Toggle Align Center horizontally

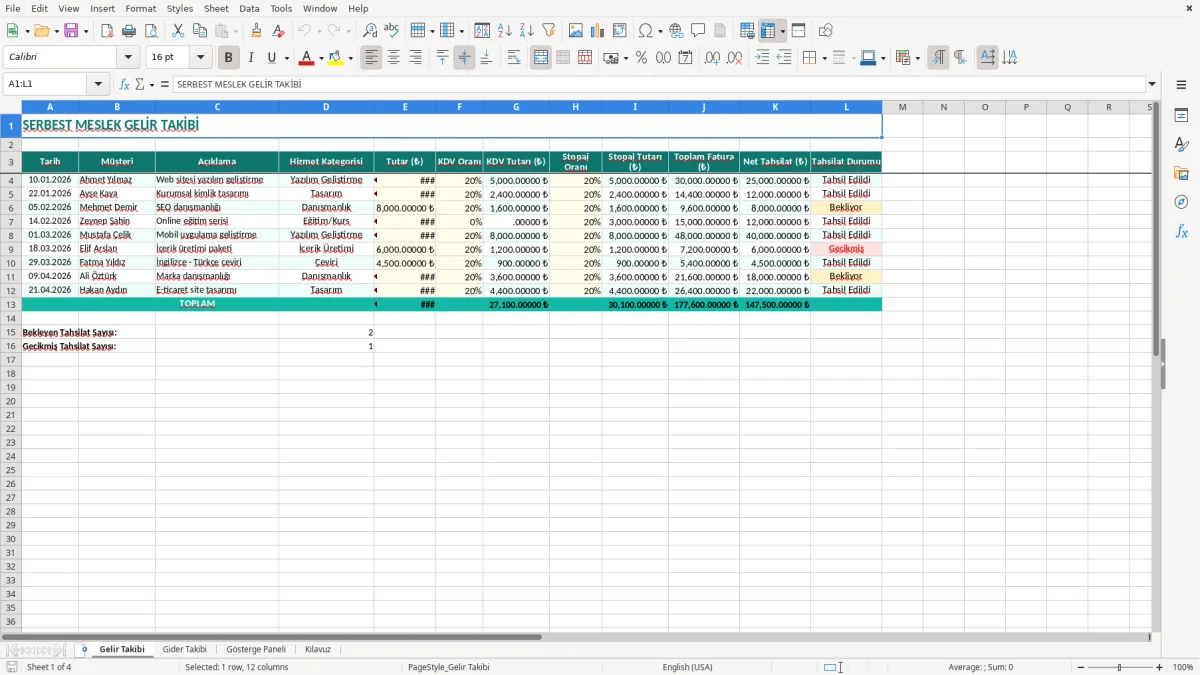[393, 58]
